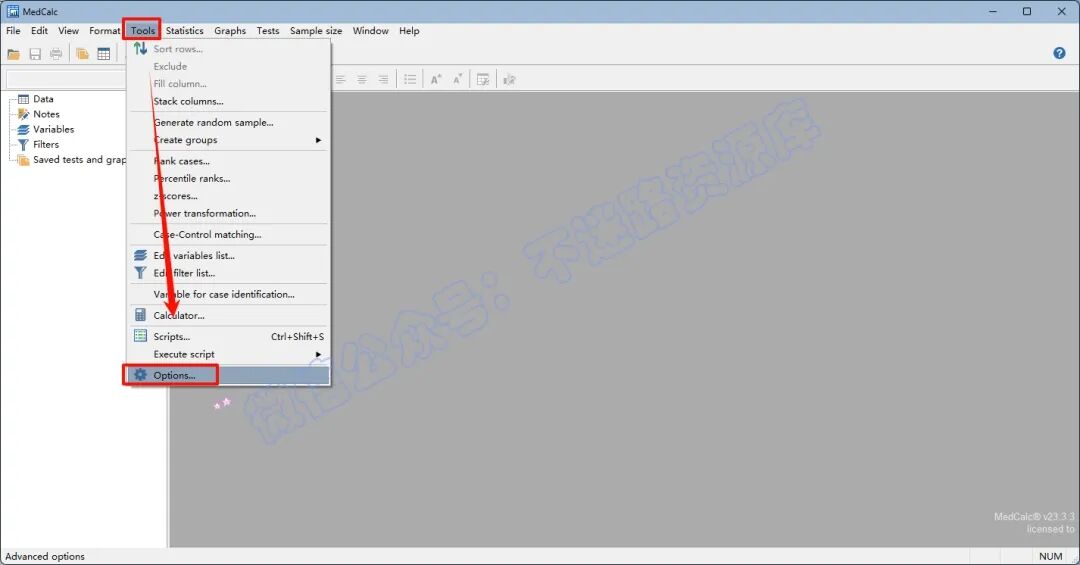Choose Edit filter list... menu entry

pos(228,273)
